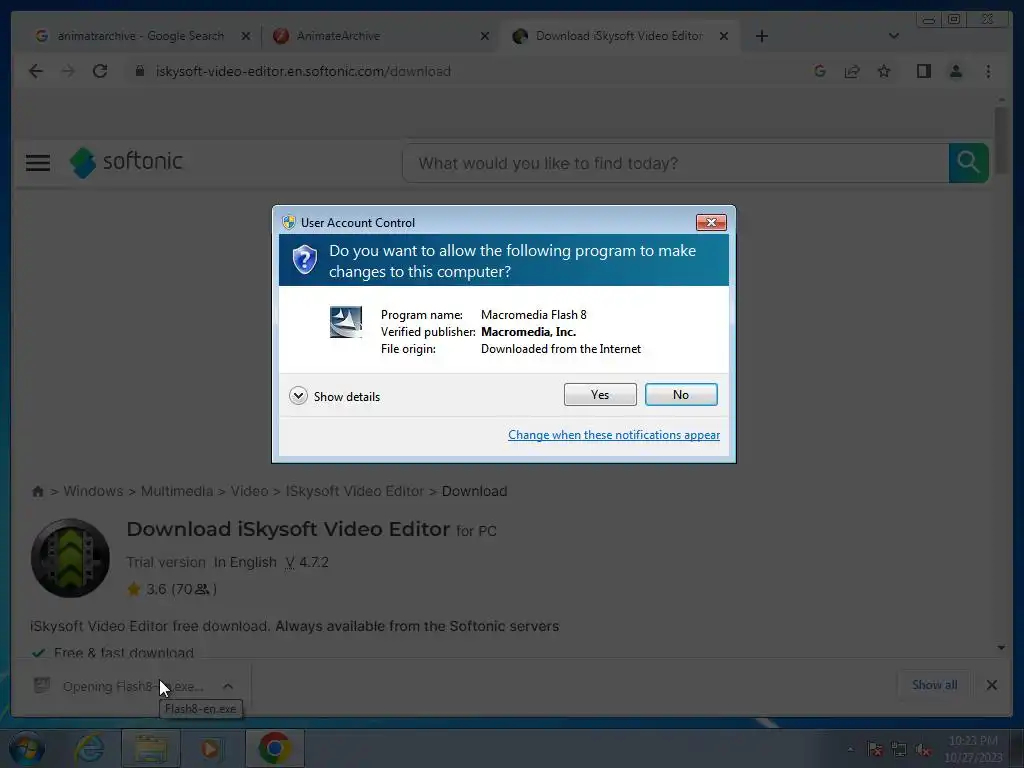Viewport: 1024px width, 768px height.
Task: Click the version V 4.7.2 text
Action: [x=307, y=562]
